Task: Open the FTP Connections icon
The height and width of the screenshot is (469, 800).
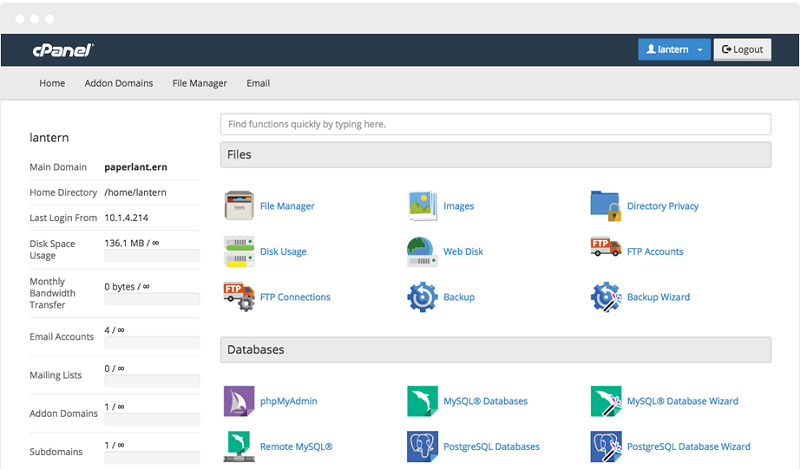Action: (239, 296)
